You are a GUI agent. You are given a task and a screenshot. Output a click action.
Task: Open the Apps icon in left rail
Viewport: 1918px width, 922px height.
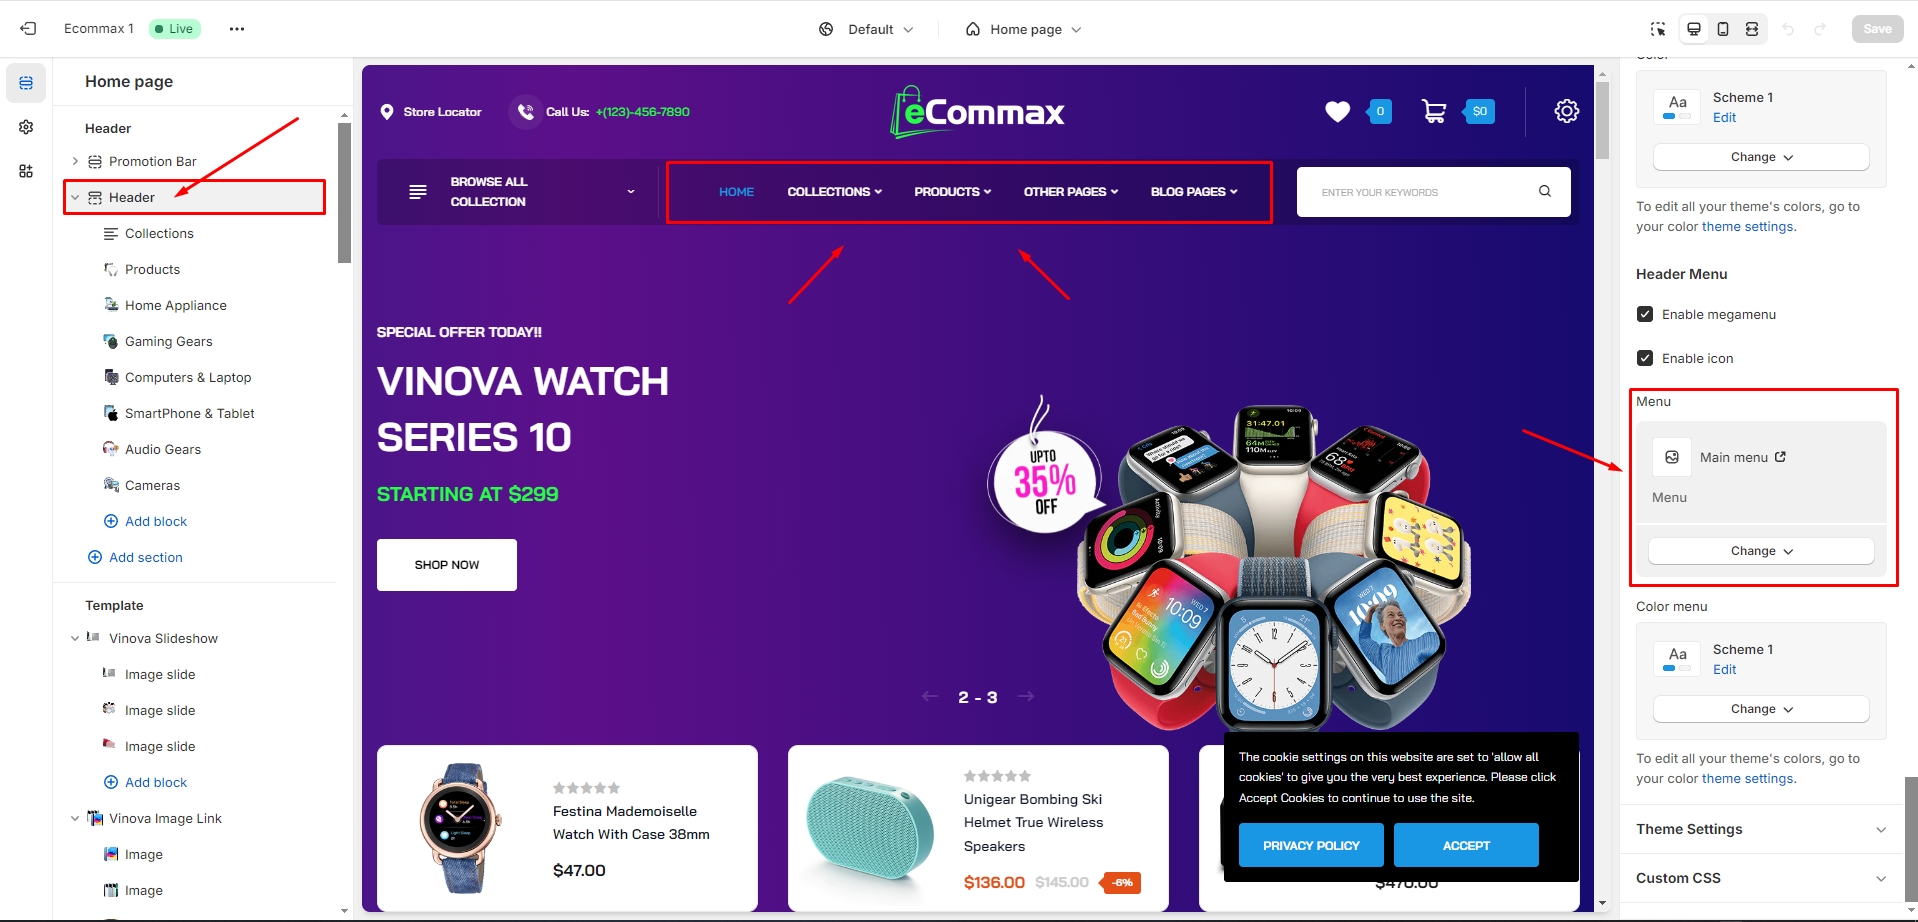coord(26,171)
